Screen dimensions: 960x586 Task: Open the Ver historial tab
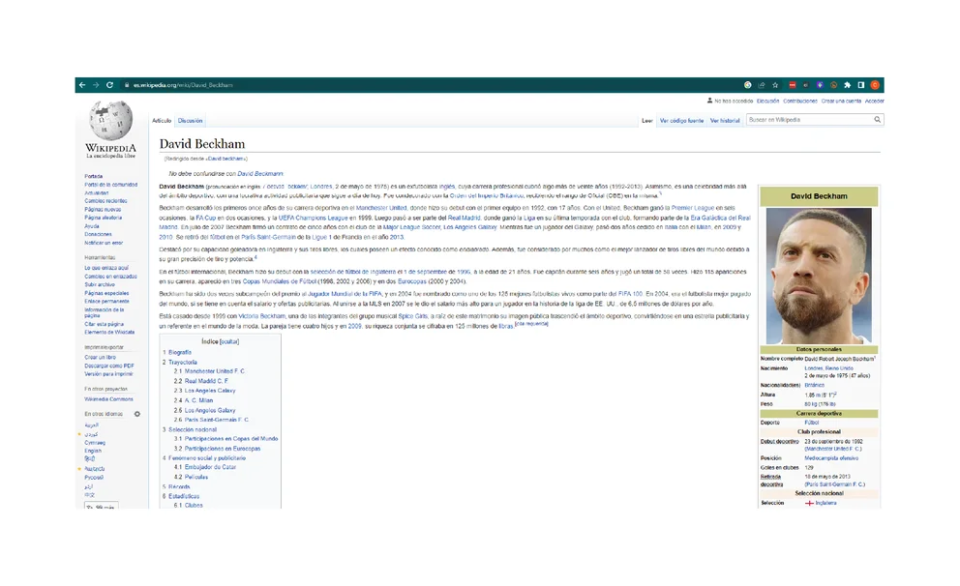coord(725,120)
